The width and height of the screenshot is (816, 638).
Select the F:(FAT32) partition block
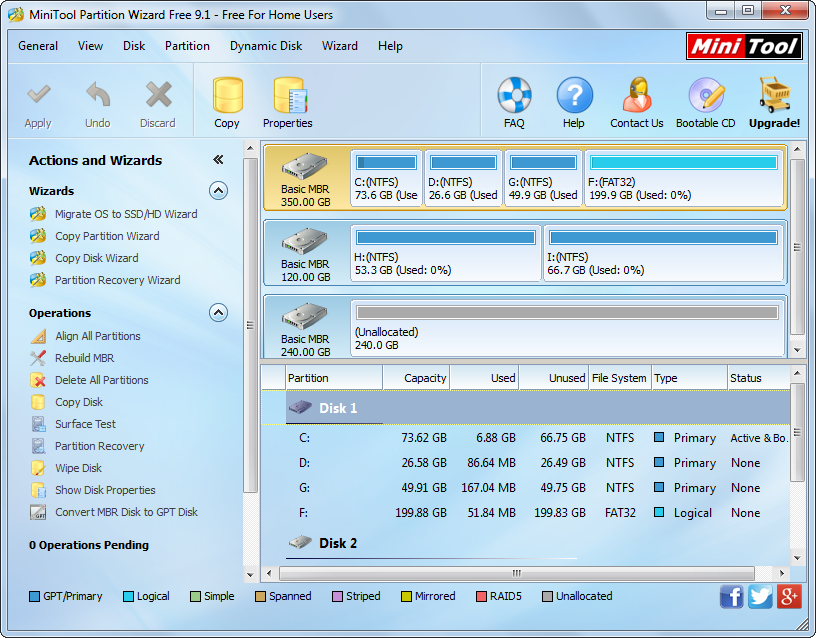pos(684,178)
